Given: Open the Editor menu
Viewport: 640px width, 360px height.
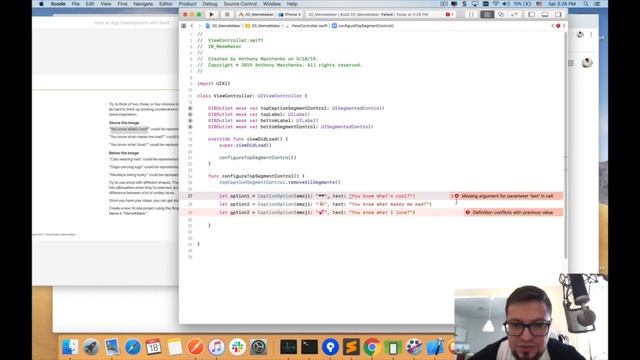Looking at the screenshot, I should pyautogui.click(x=165, y=4).
